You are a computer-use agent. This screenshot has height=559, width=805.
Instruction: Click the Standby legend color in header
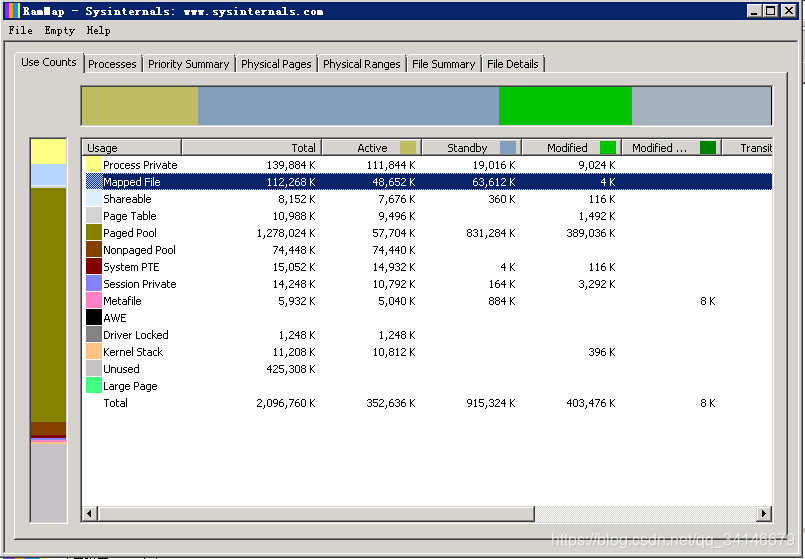508,148
